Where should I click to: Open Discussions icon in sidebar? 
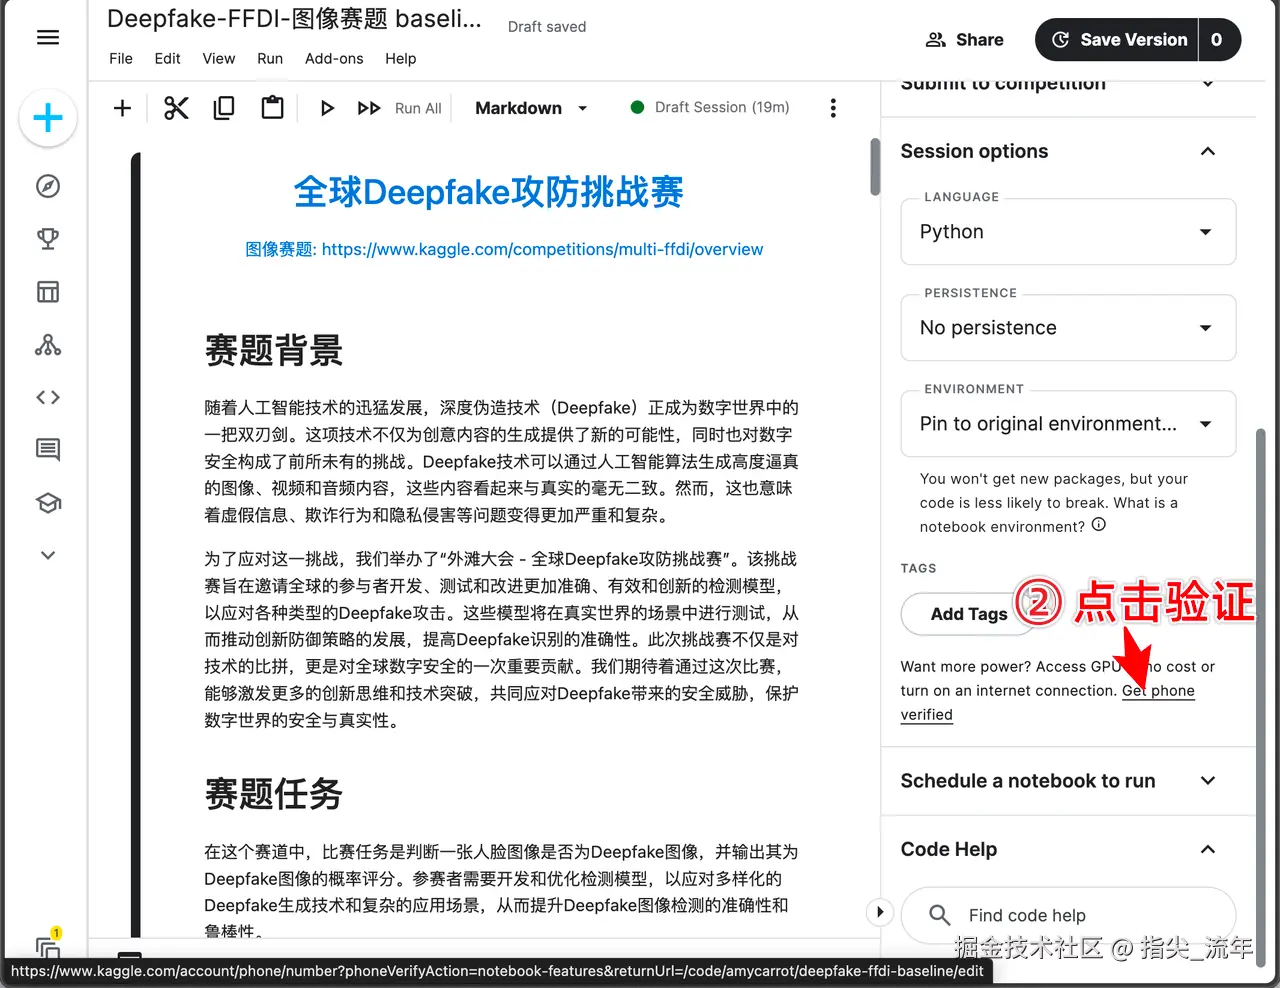(x=48, y=449)
